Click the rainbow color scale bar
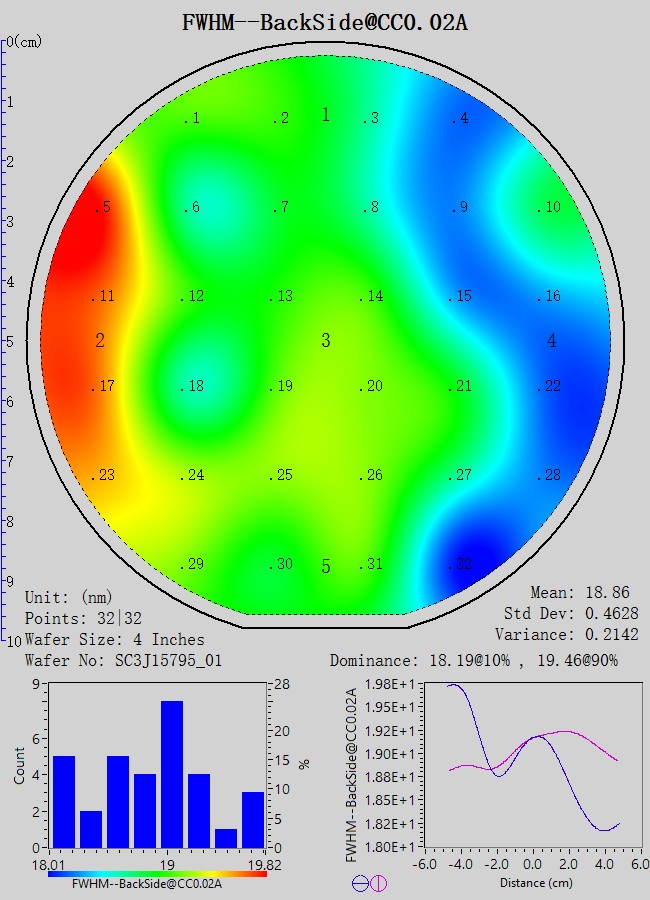 pyautogui.click(x=157, y=873)
